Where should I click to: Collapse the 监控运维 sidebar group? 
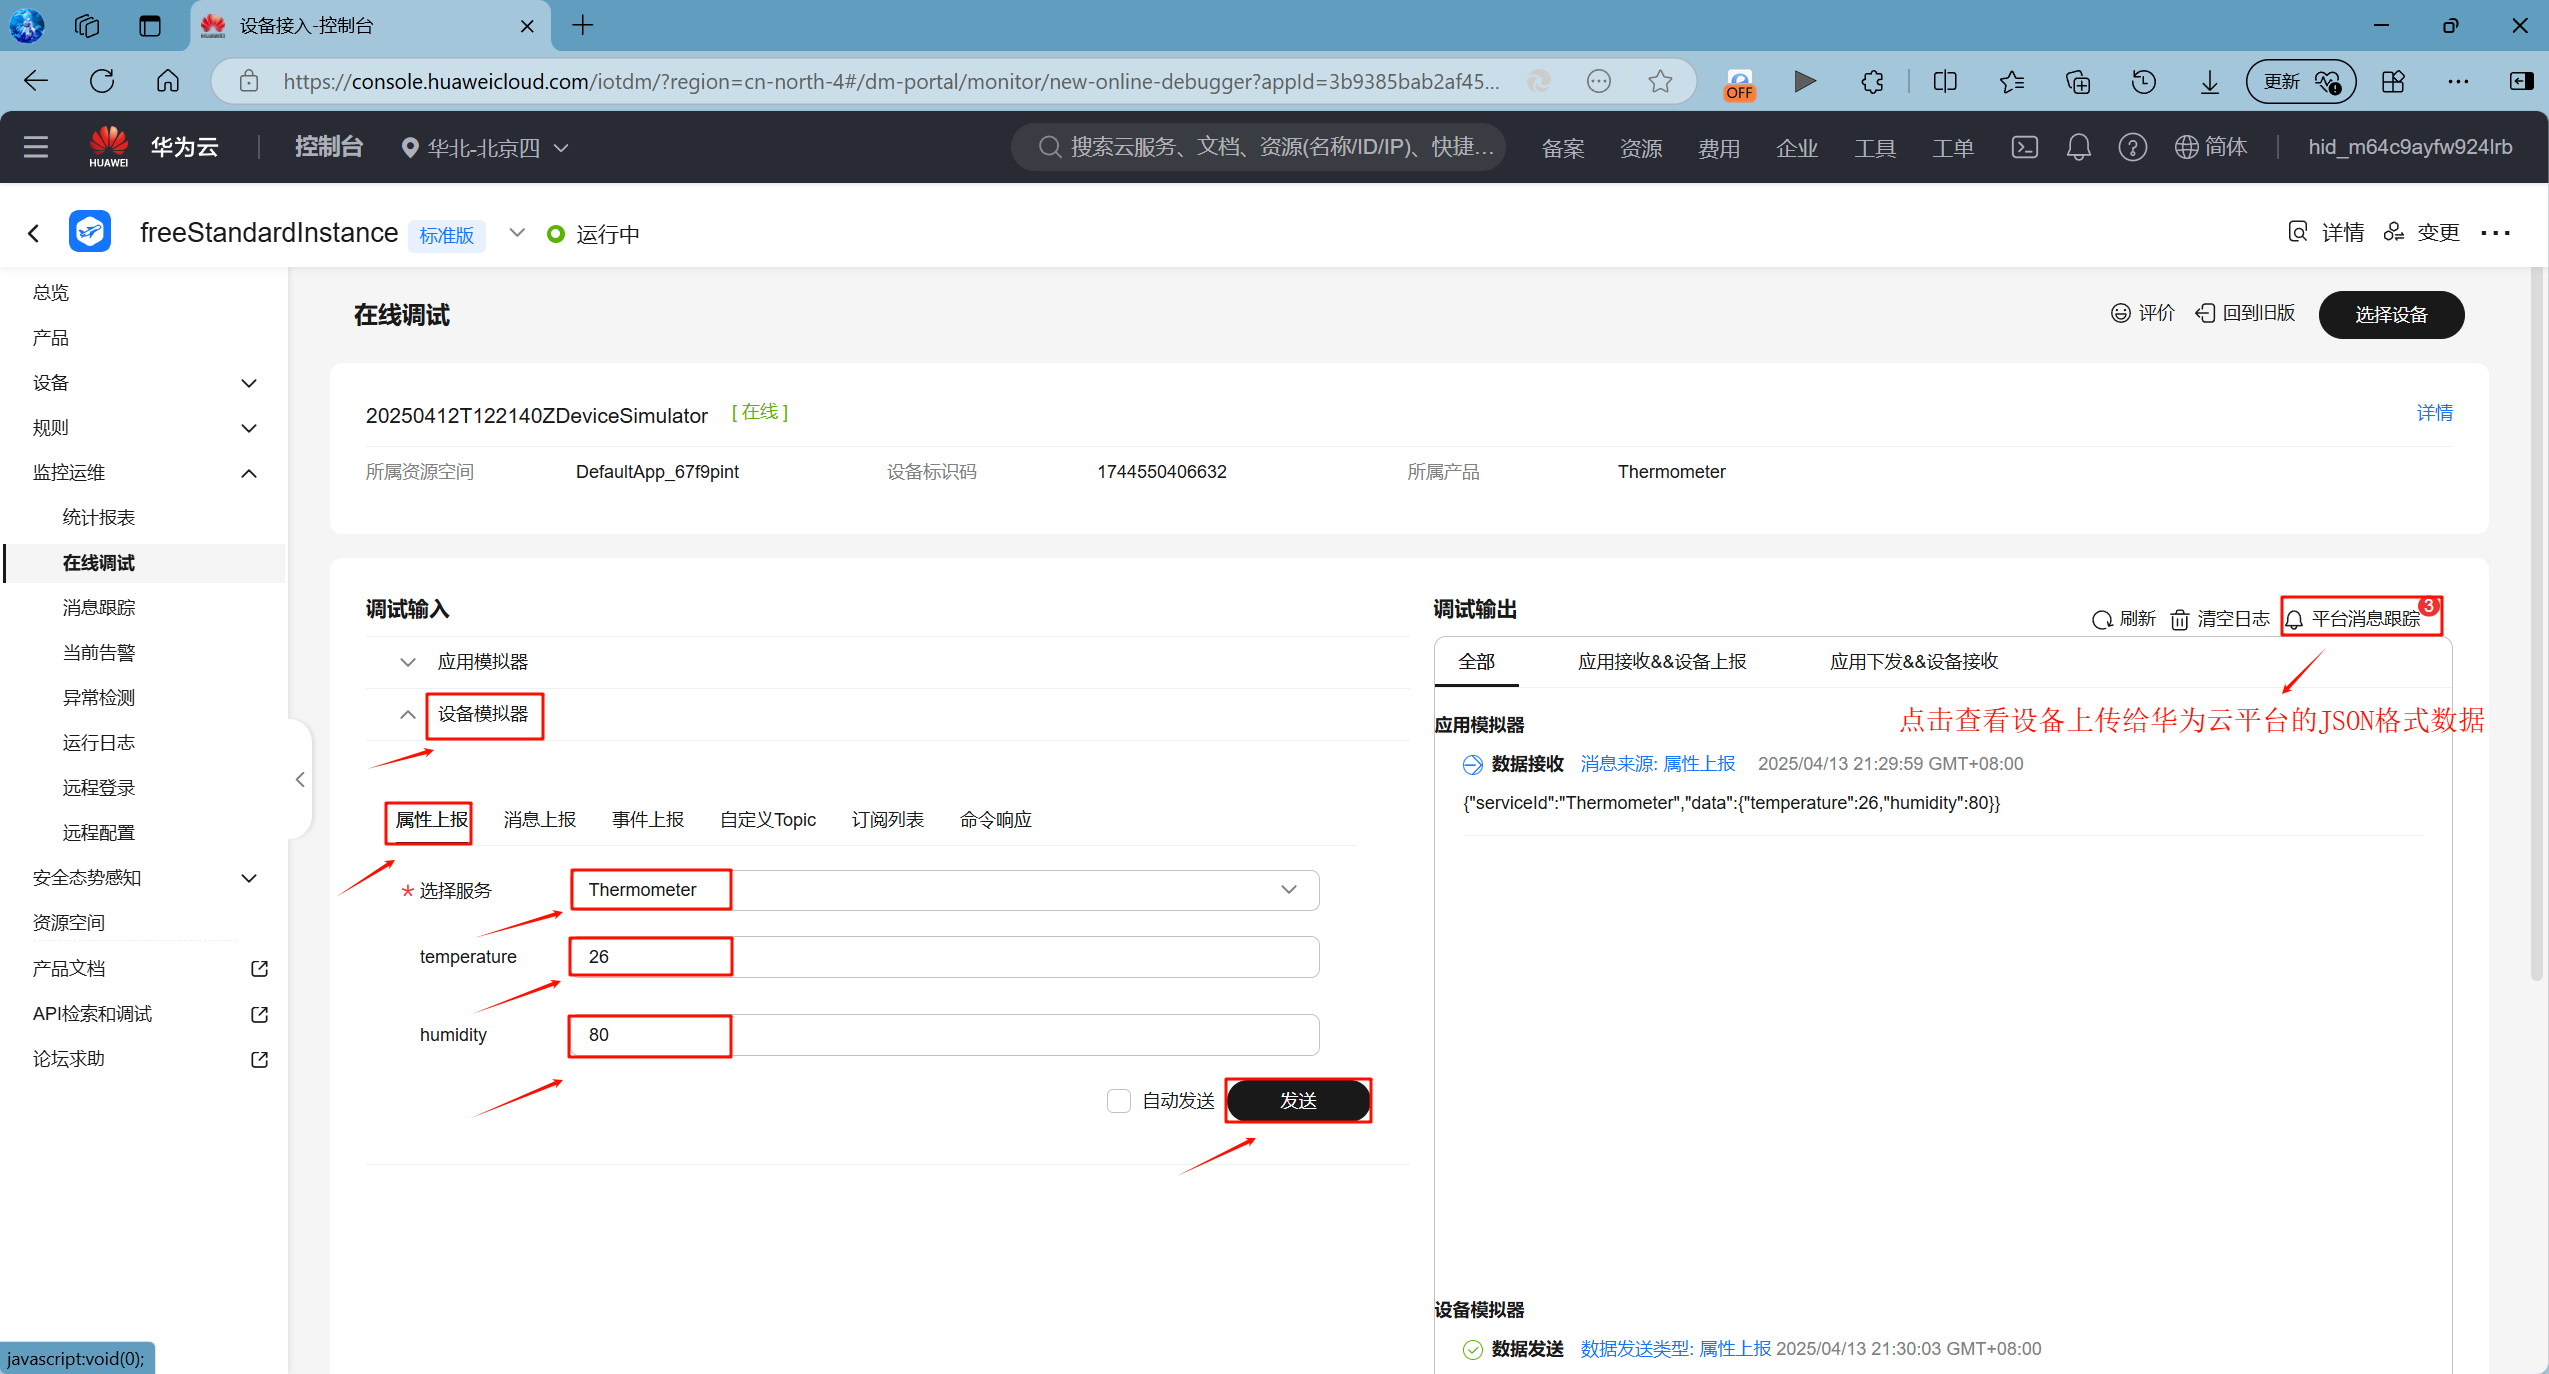click(x=249, y=472)
